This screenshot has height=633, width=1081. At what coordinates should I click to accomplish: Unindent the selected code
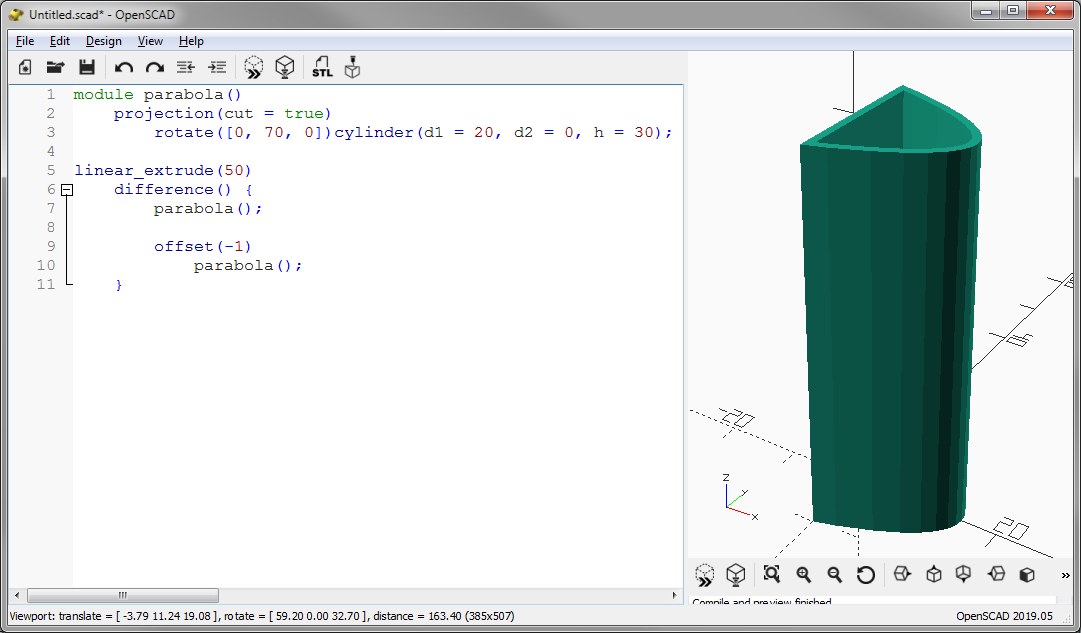(x=185, y=67)
